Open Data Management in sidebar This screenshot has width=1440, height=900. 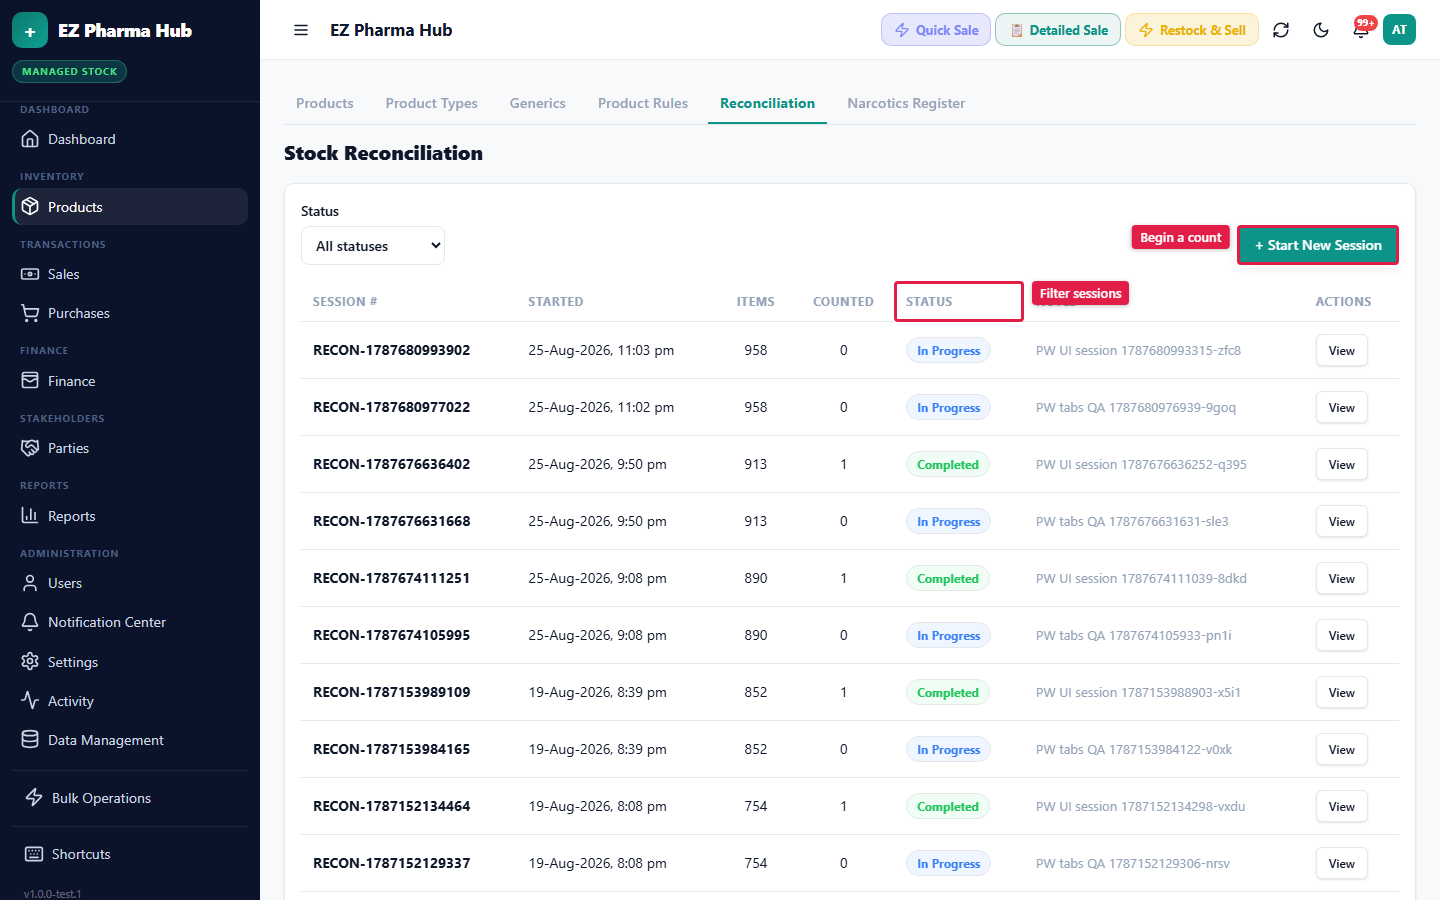tap(130, 740)
